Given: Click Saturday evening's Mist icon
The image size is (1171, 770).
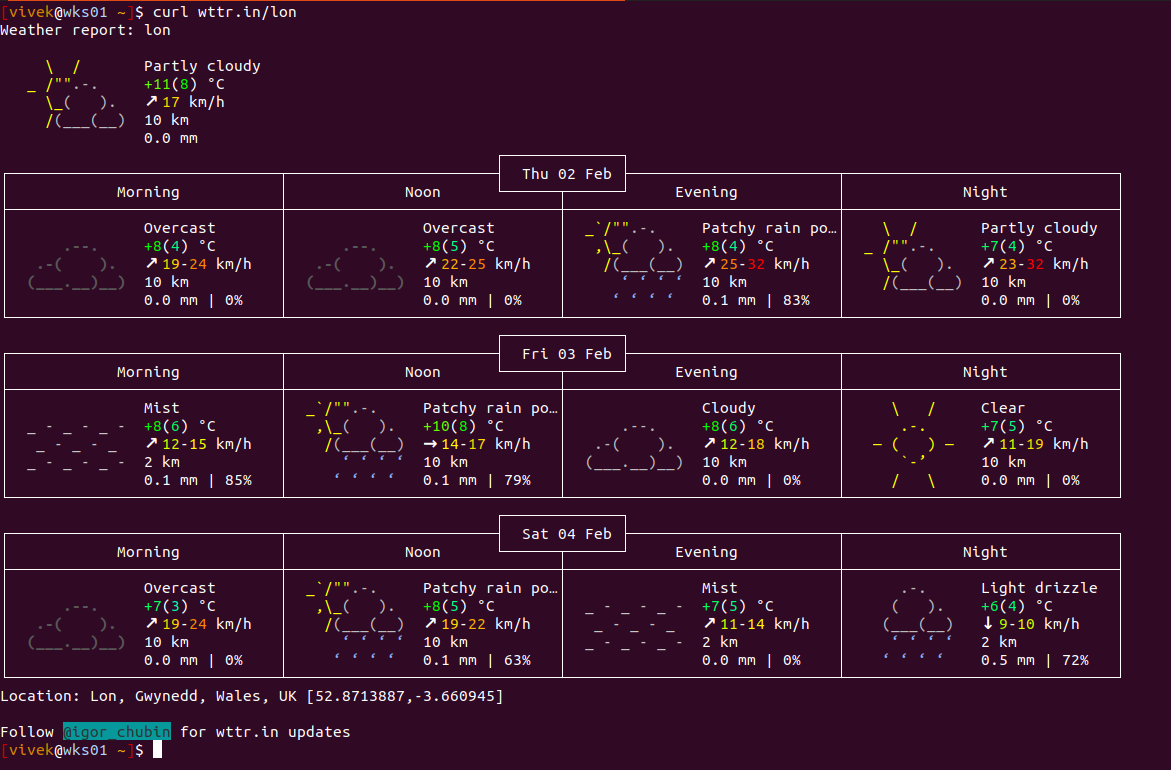Looking at the screenshot, I should click(x=635, y=624).
